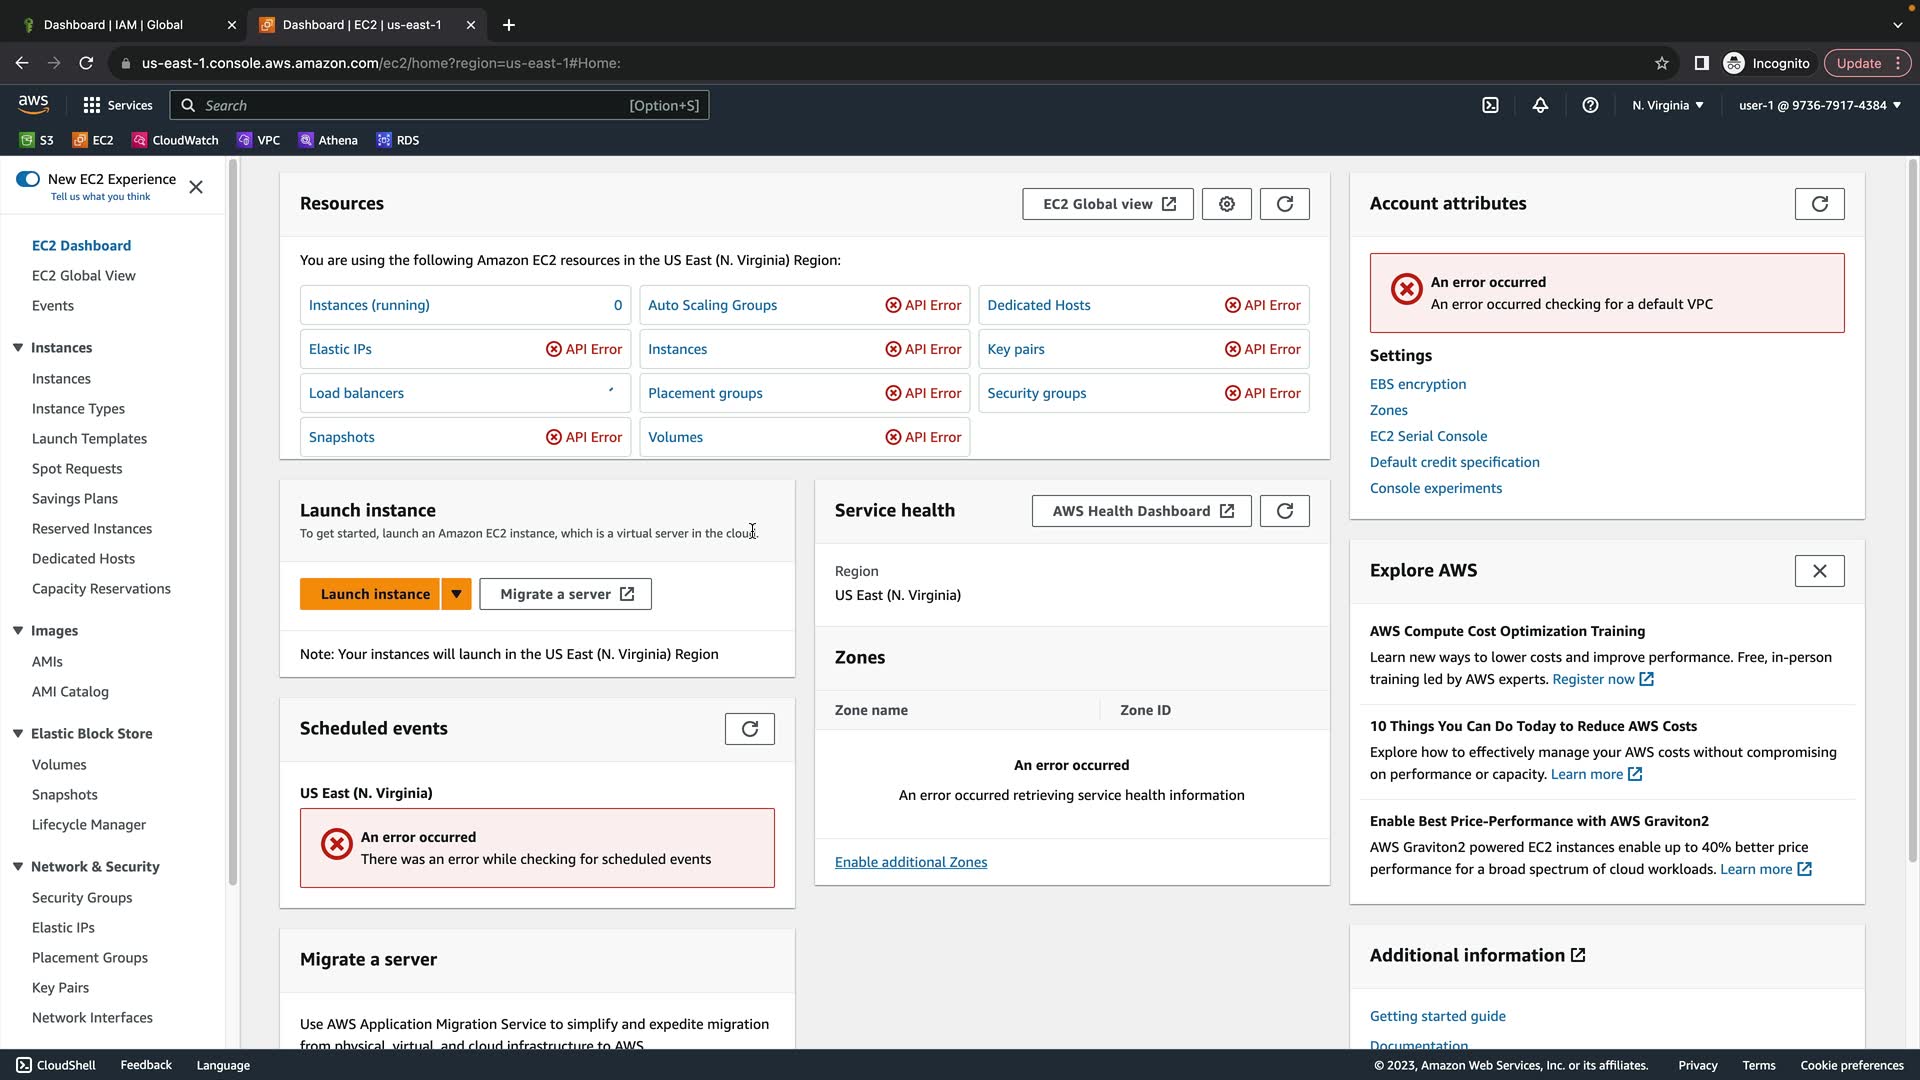Open the N. Virginia region dropdown

pos(1667,105)
